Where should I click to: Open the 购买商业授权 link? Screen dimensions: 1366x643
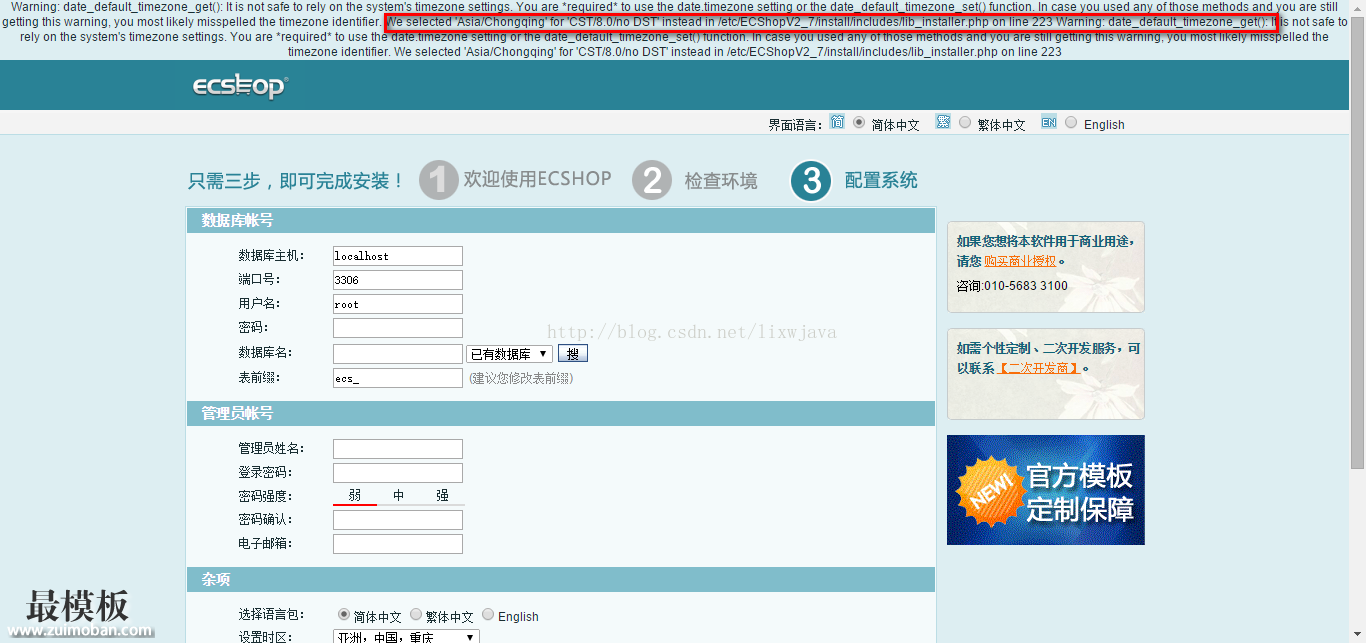click(1020, 261)
